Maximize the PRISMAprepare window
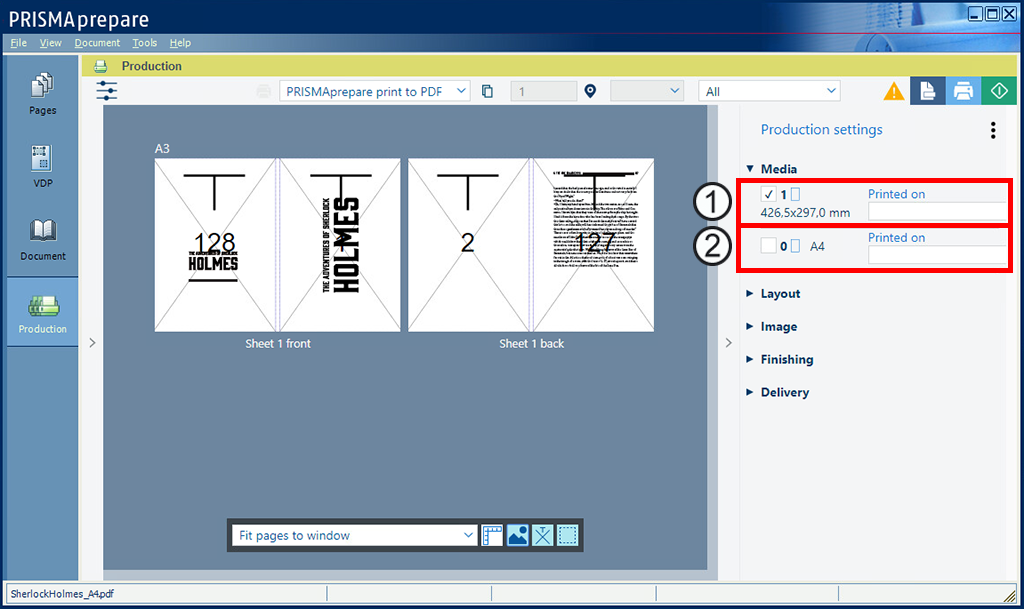This screenshot has height=609, width=1024. [x=992, y=14]
